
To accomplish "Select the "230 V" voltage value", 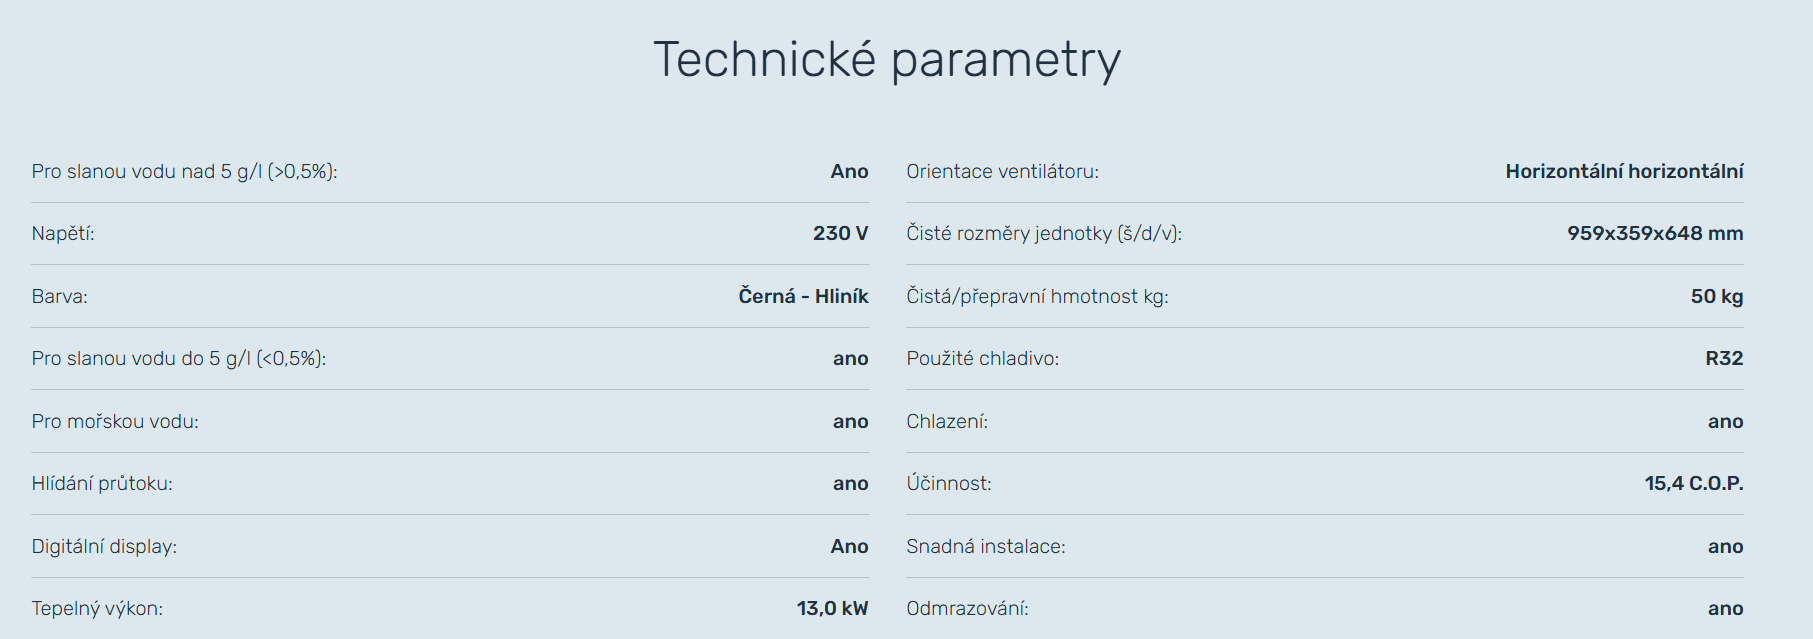I will click(840, 234).
